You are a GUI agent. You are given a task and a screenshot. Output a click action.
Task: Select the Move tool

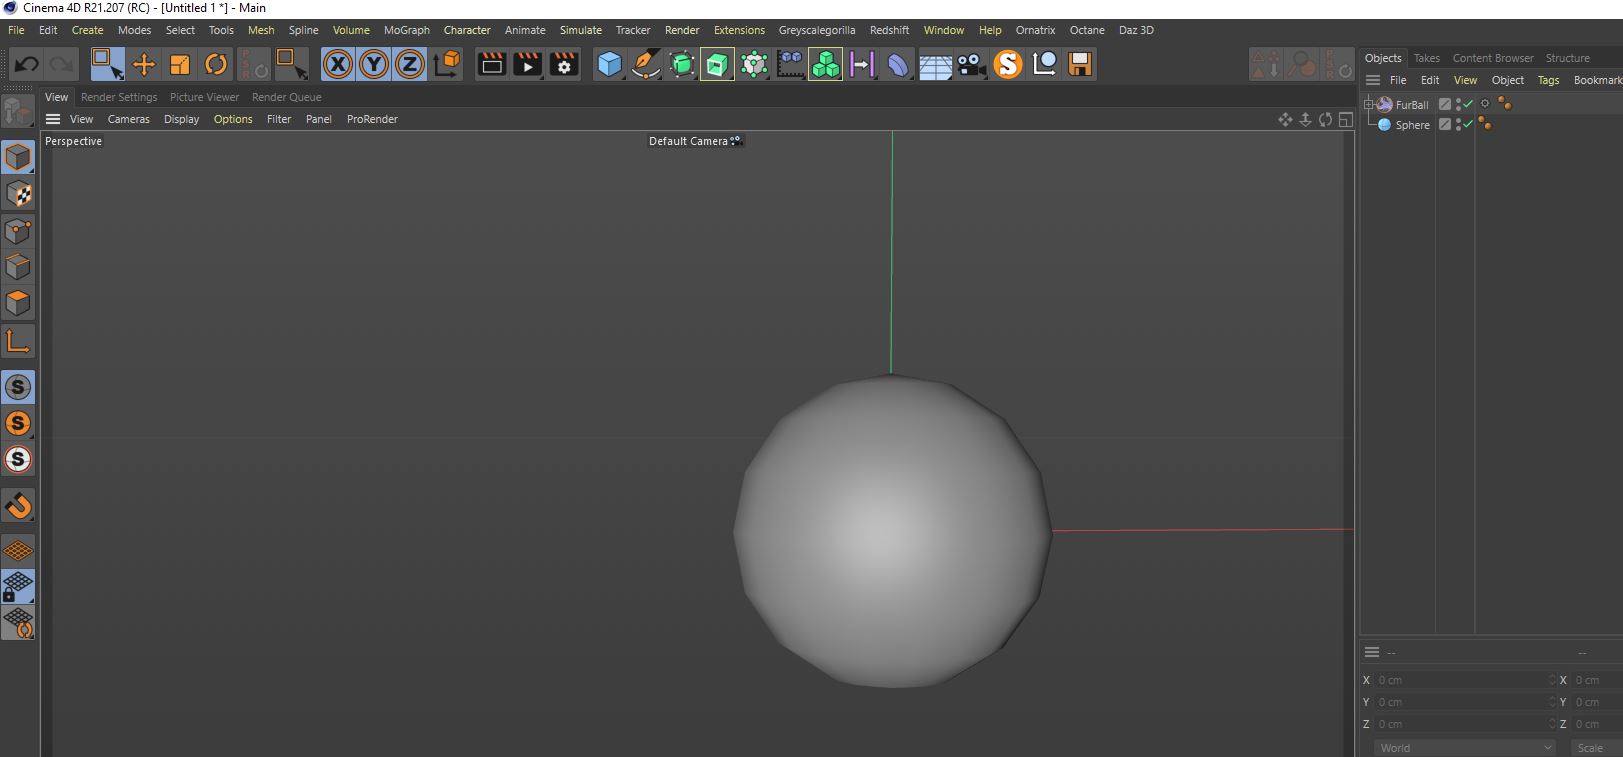coord(144,65)
